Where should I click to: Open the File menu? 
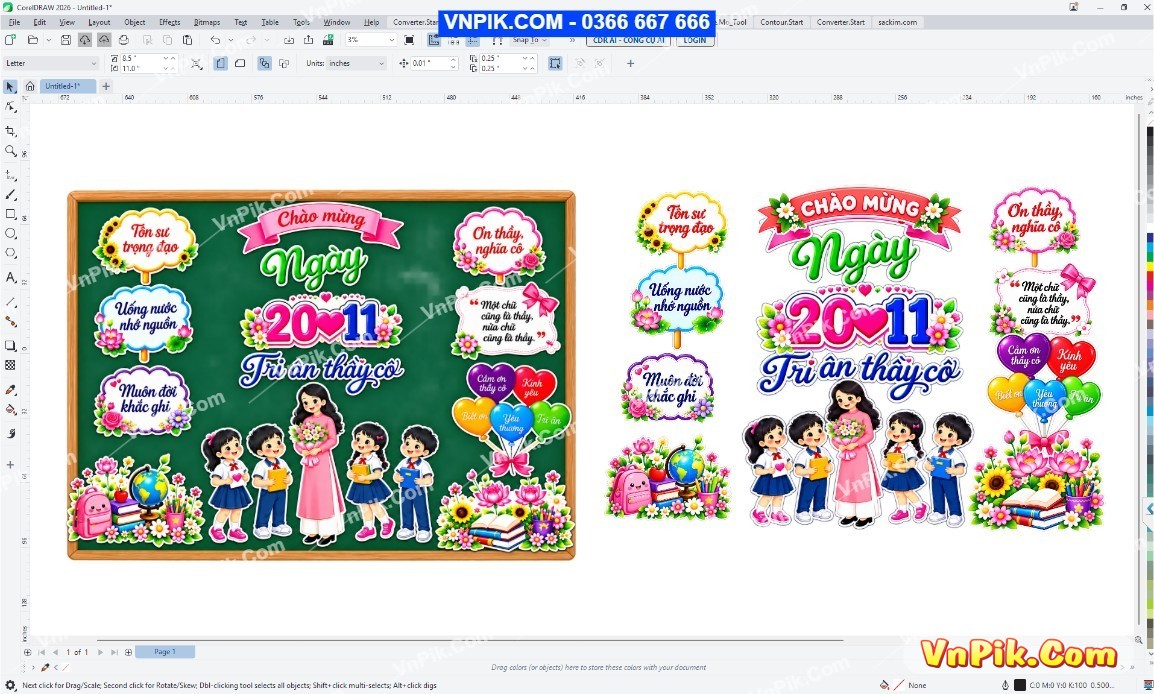[x=14, y=22]
